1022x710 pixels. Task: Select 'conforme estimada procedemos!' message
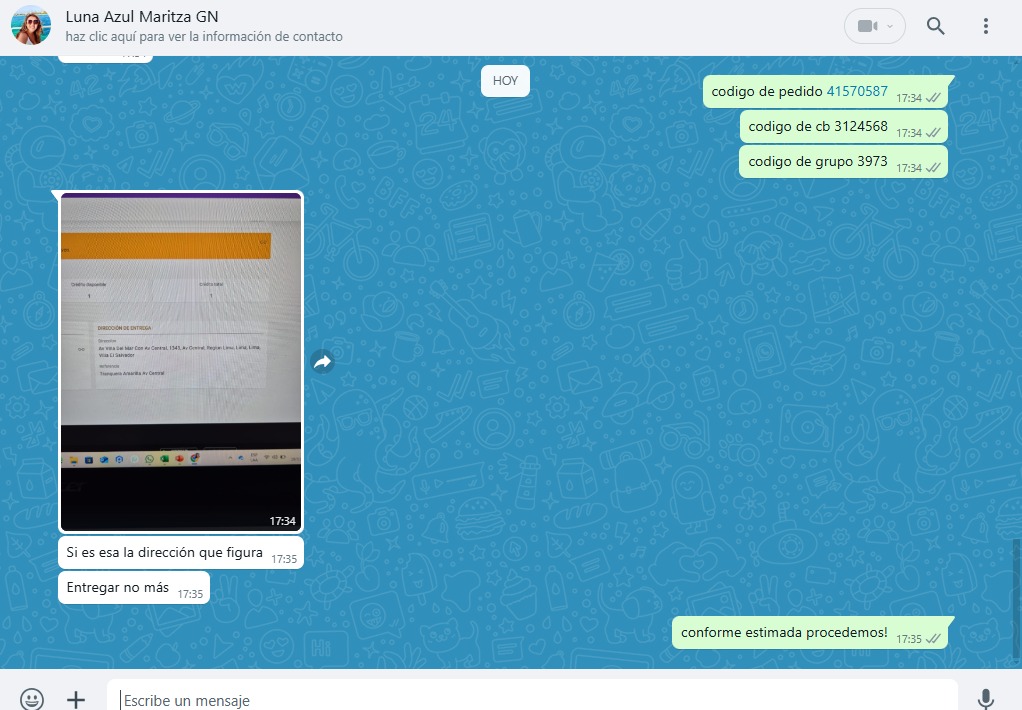click(784, 632)
